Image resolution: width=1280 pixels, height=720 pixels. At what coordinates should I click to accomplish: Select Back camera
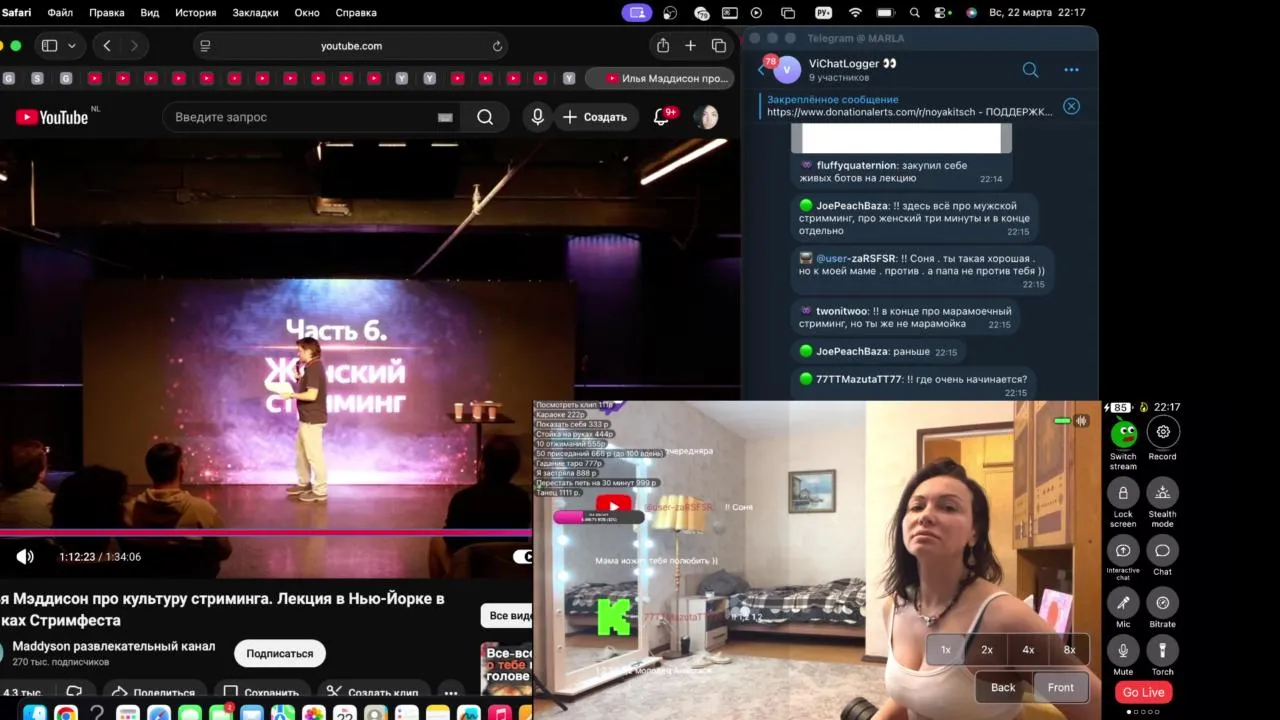pos(1003,687)
